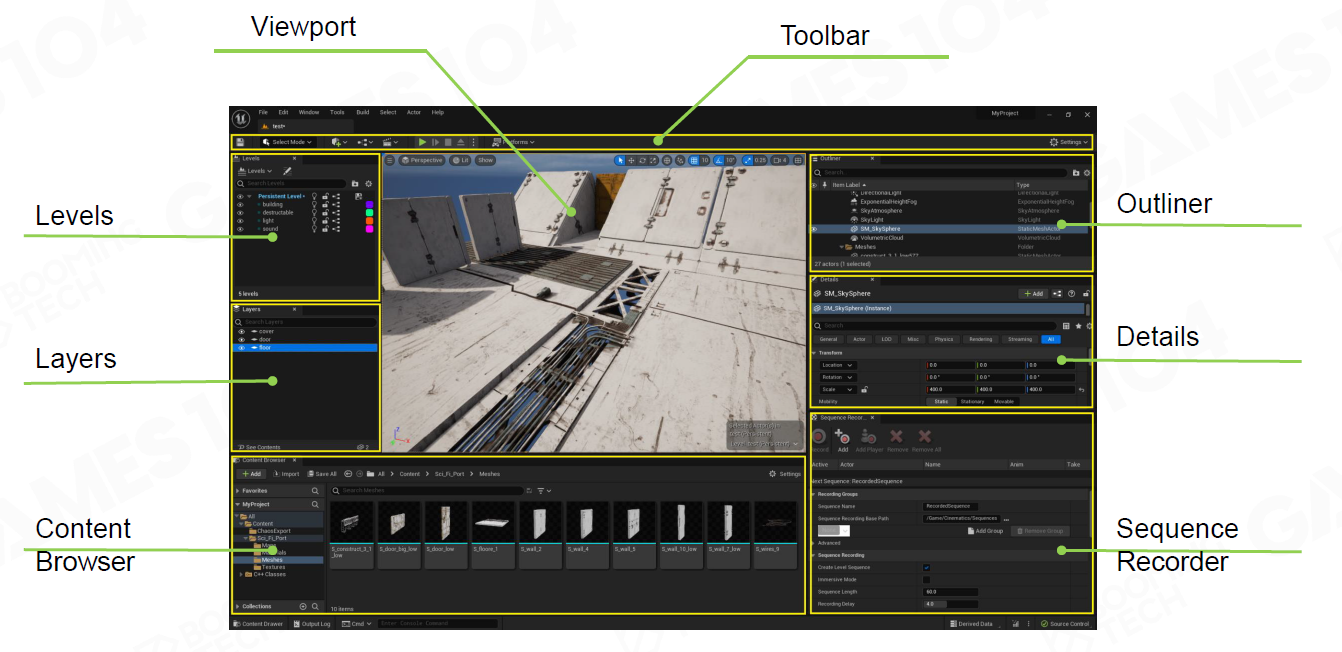1342x652 pixels.
Task: Toggle rotation snapping in the viewport
Action: click(x=719, y=160)
